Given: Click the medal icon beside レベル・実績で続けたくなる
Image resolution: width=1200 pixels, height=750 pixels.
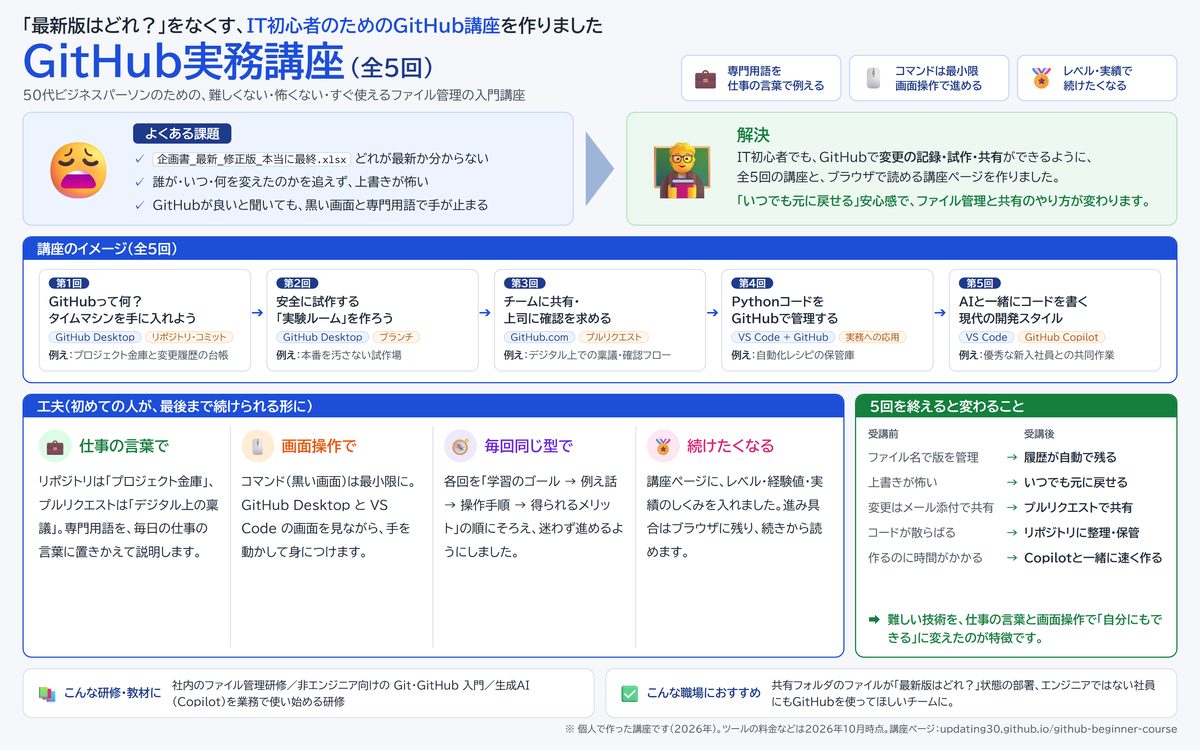Looking at the screenshot, I should 1041,78.
